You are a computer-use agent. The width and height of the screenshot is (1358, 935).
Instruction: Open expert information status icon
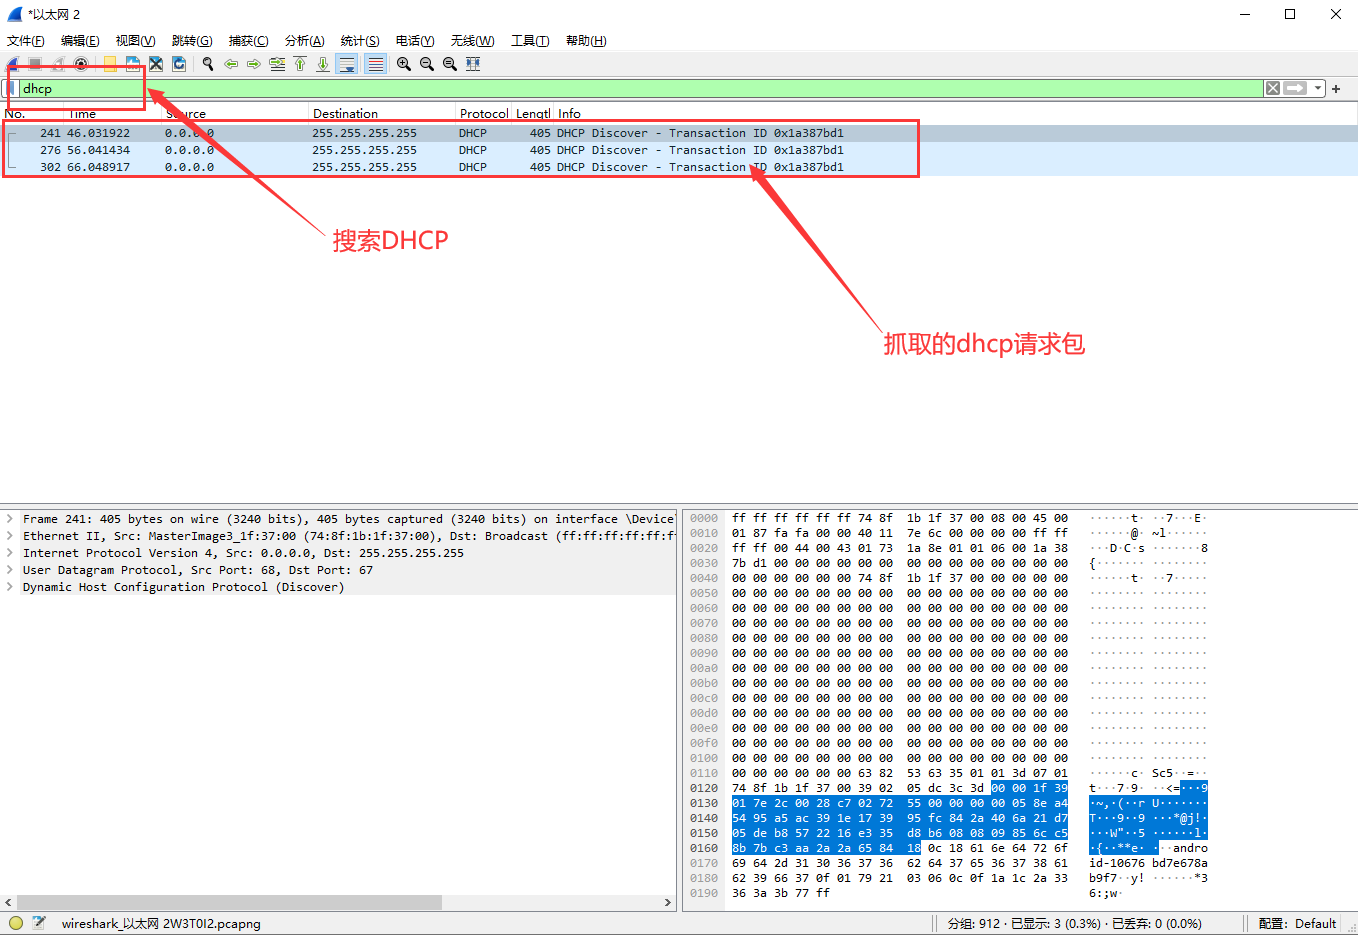click(15, 923)
